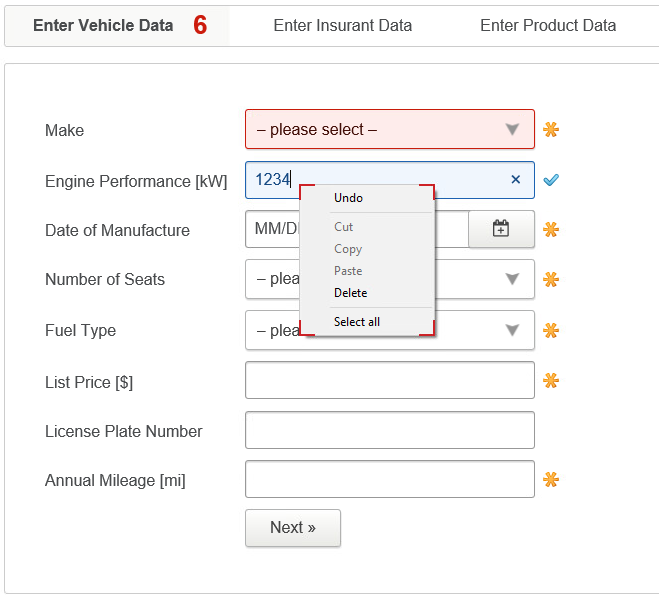Click the asterisk next to Make
Image resolution: width=659 pixels, height=598 pixels.
pyautogui.click(x=551, y=129)
